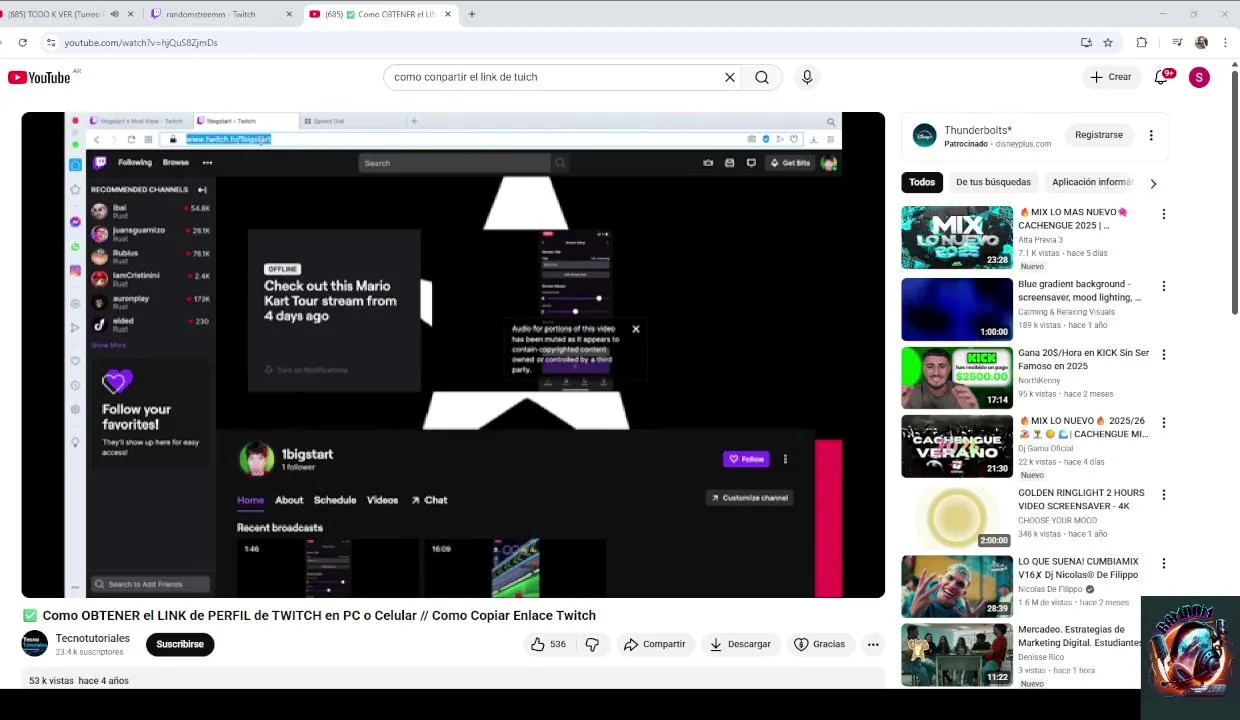This screenshot has width=1240, height=720.
Task: Open the Chrome extensions puzzle icon
Action: pos(1142,42)
